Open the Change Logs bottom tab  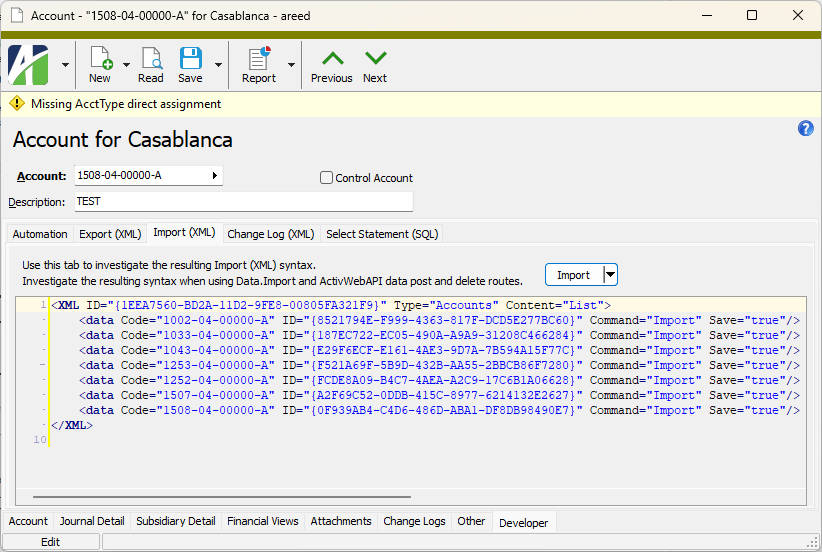tap(414, 521)
